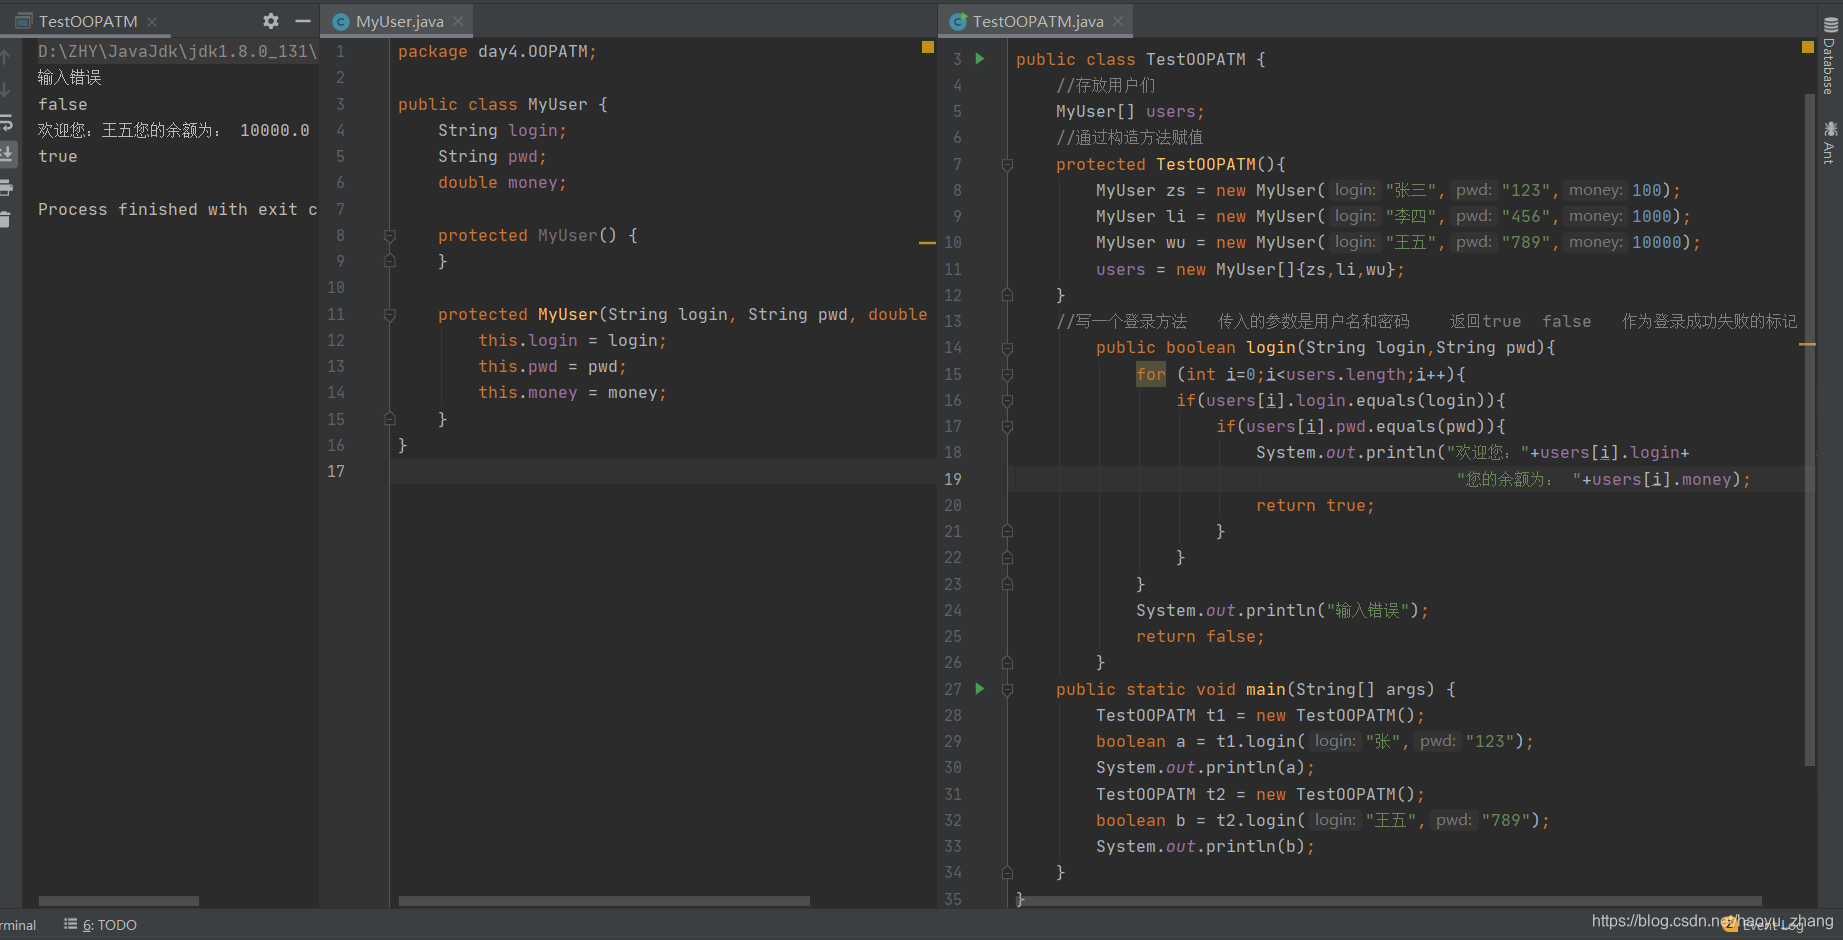Collapse the for loop at line 15
This screenshot has width=1843, height=940.
[1007, 375]
